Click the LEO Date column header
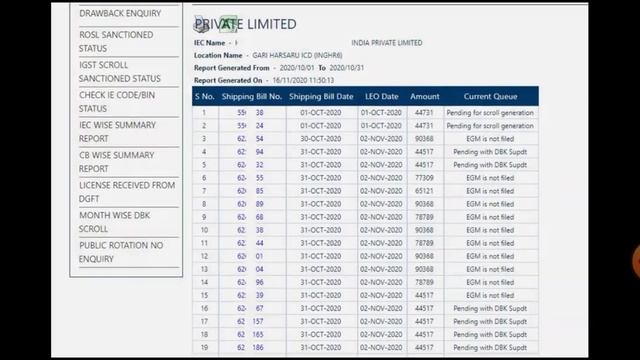 point(382,97)
